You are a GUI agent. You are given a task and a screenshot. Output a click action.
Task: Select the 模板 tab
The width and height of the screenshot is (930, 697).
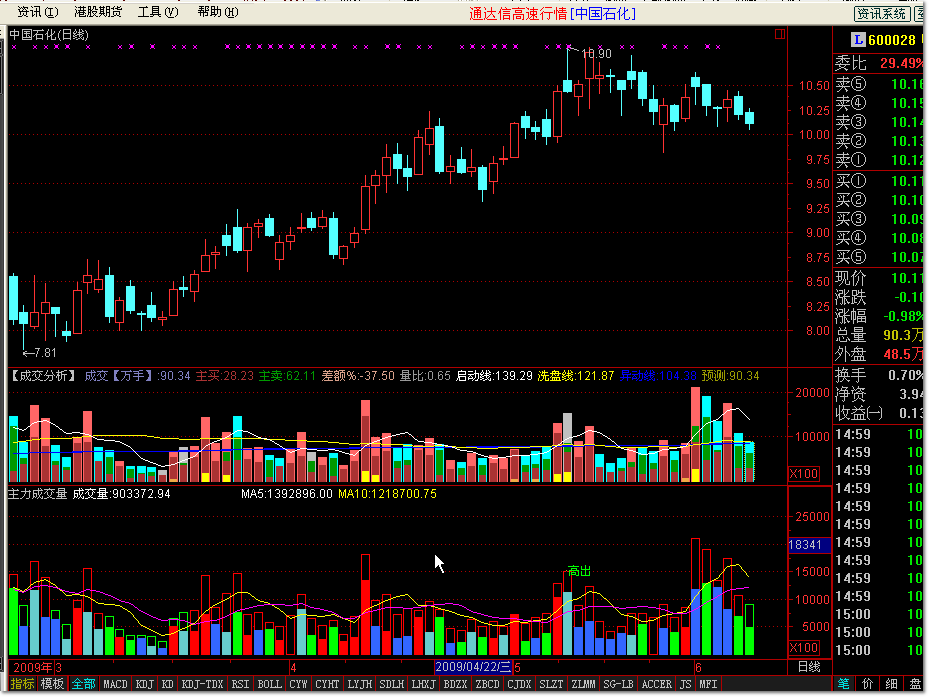(52, 684)
